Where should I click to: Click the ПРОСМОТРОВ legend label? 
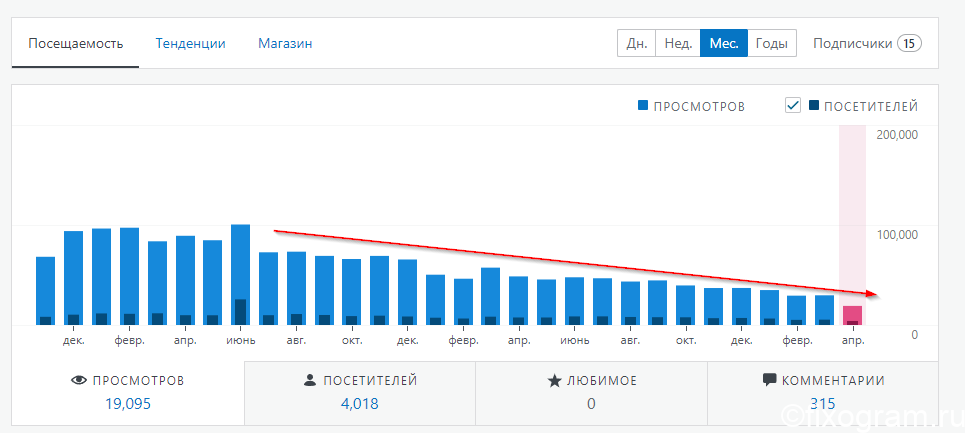tap(699, 106)
